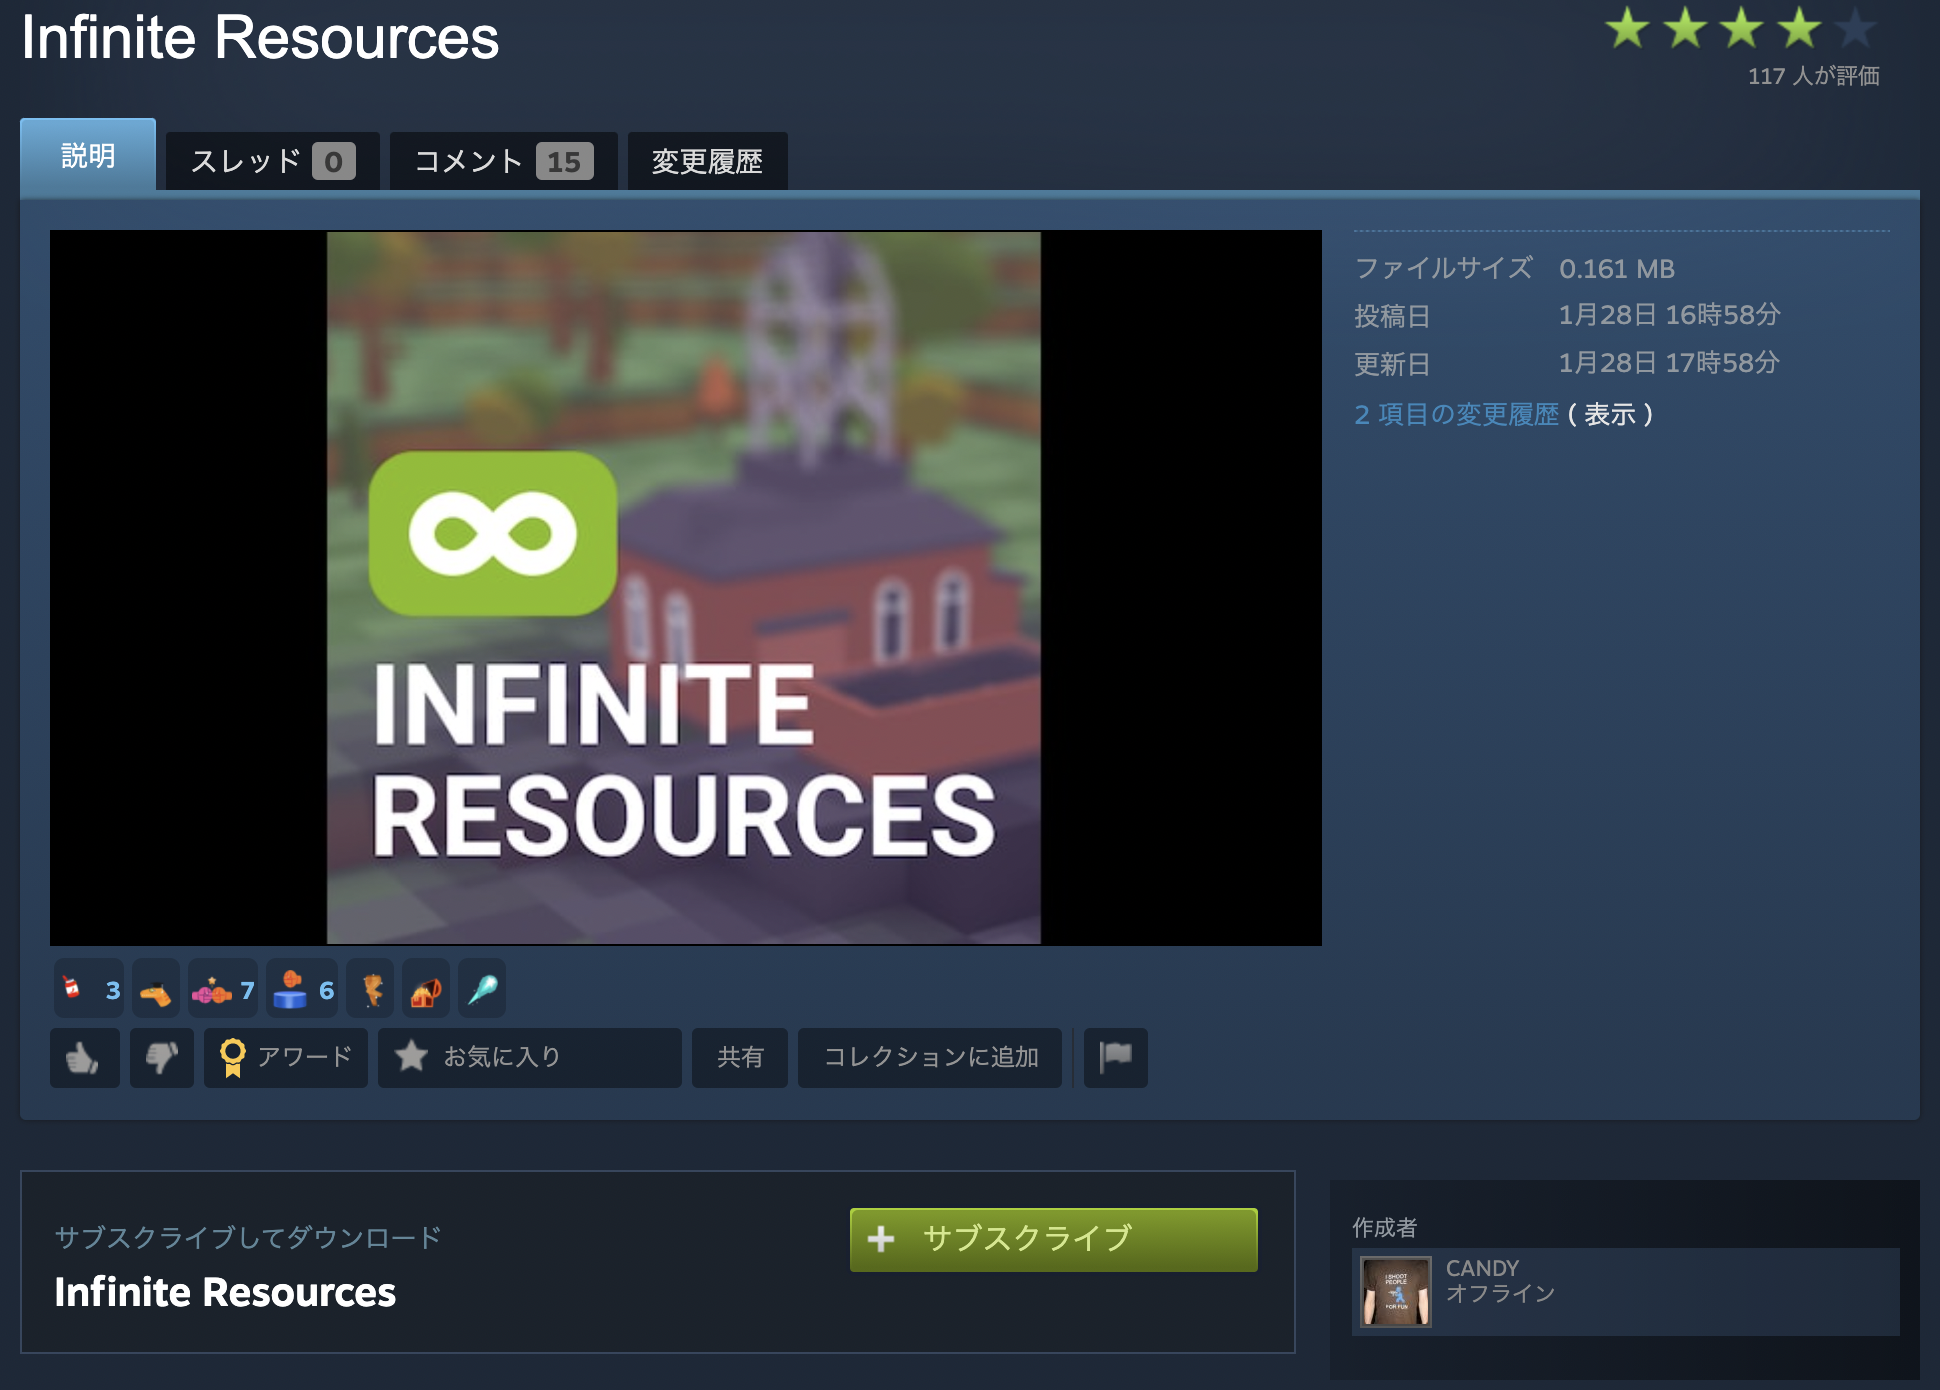Click the orange tornado award badge
Viewport: 1940px width, 1390px height.
[x=372, y=990]
